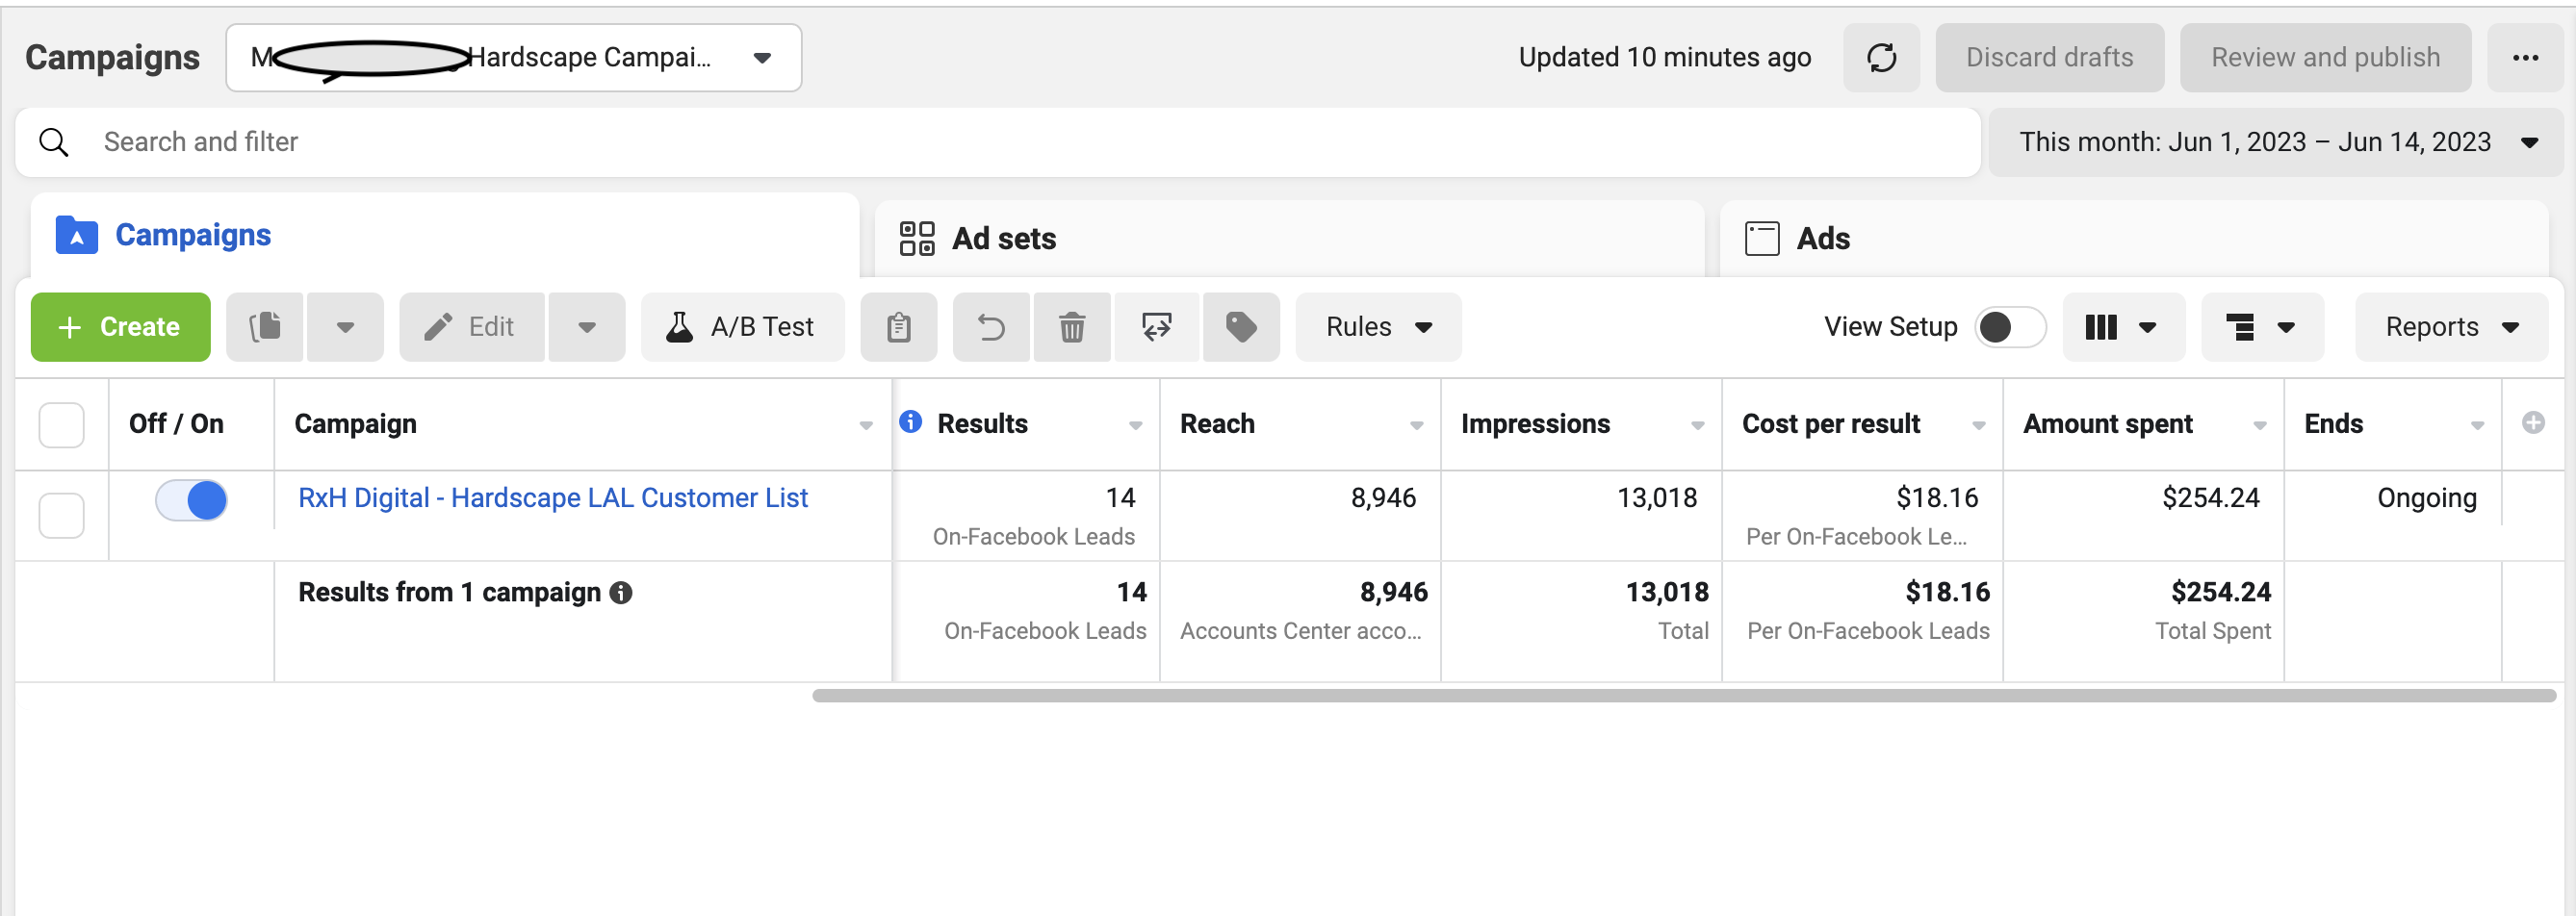Switch to the Ads tab
2576x916 pixels.
click(1822, 239)
